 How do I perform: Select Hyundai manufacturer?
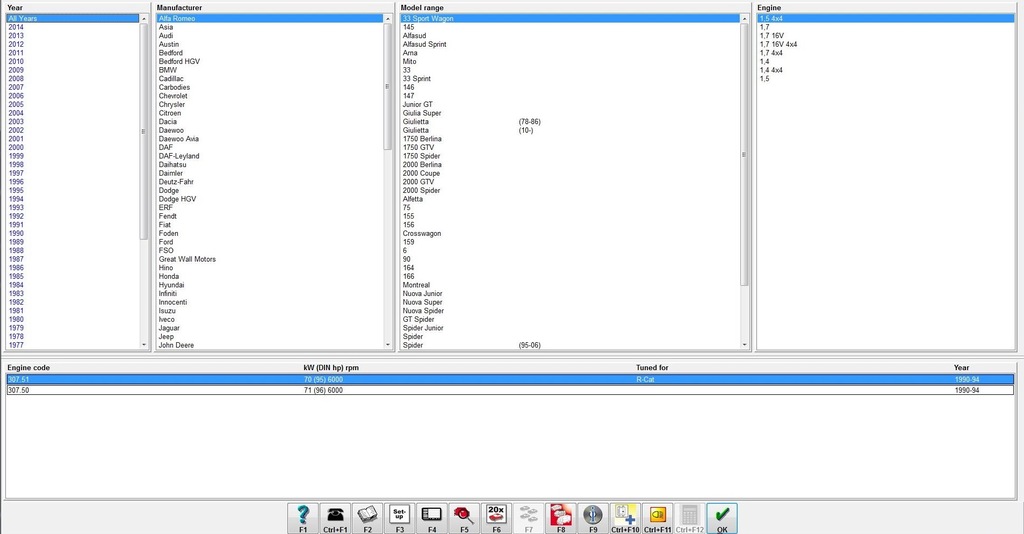tap(171, 285)
